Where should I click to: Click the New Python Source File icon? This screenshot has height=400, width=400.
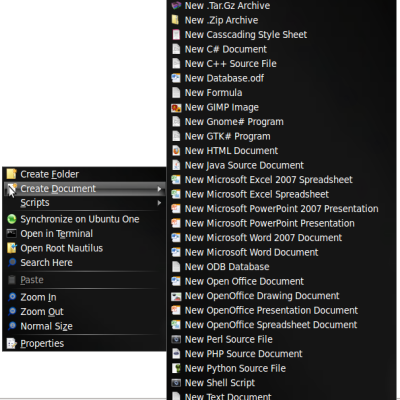(176, 368)
